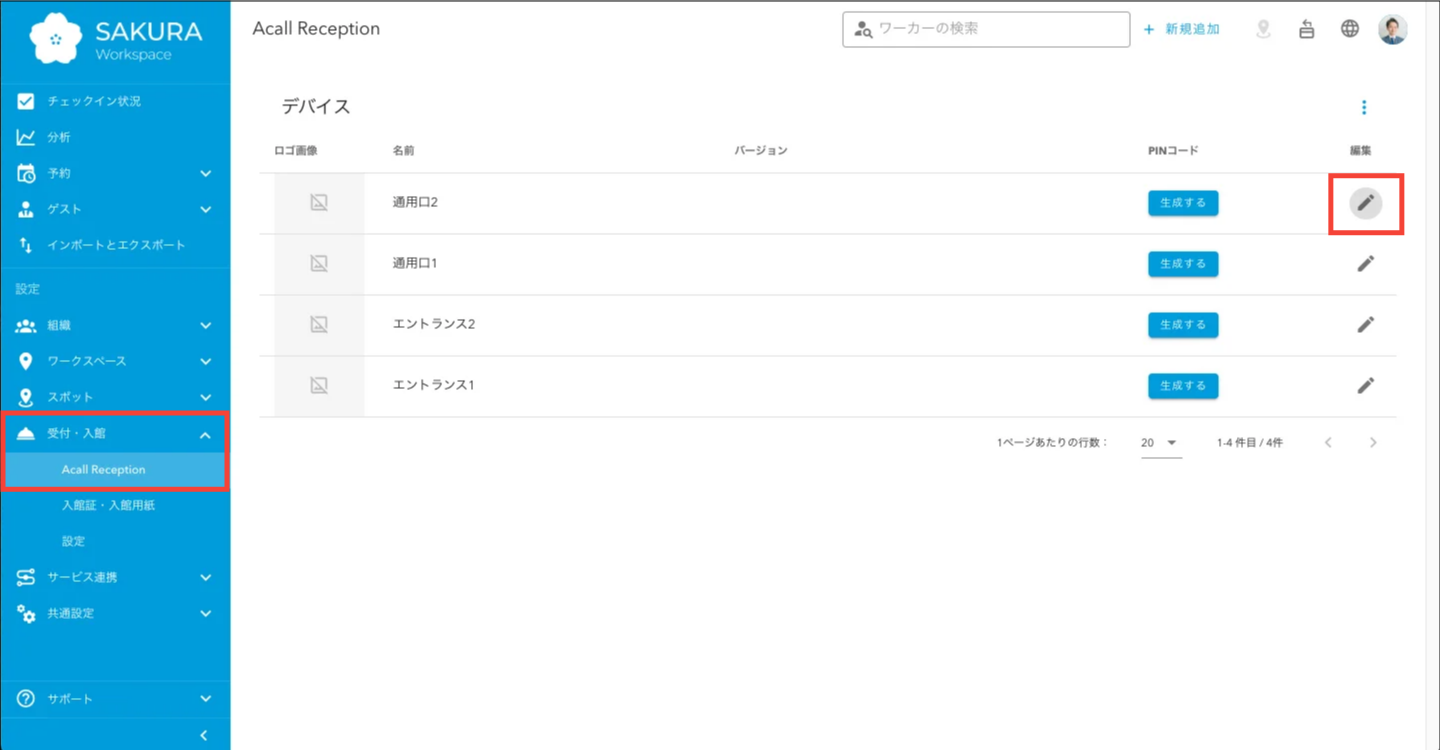
Task: Click the 名前 column header
Action: click(404, 151)
